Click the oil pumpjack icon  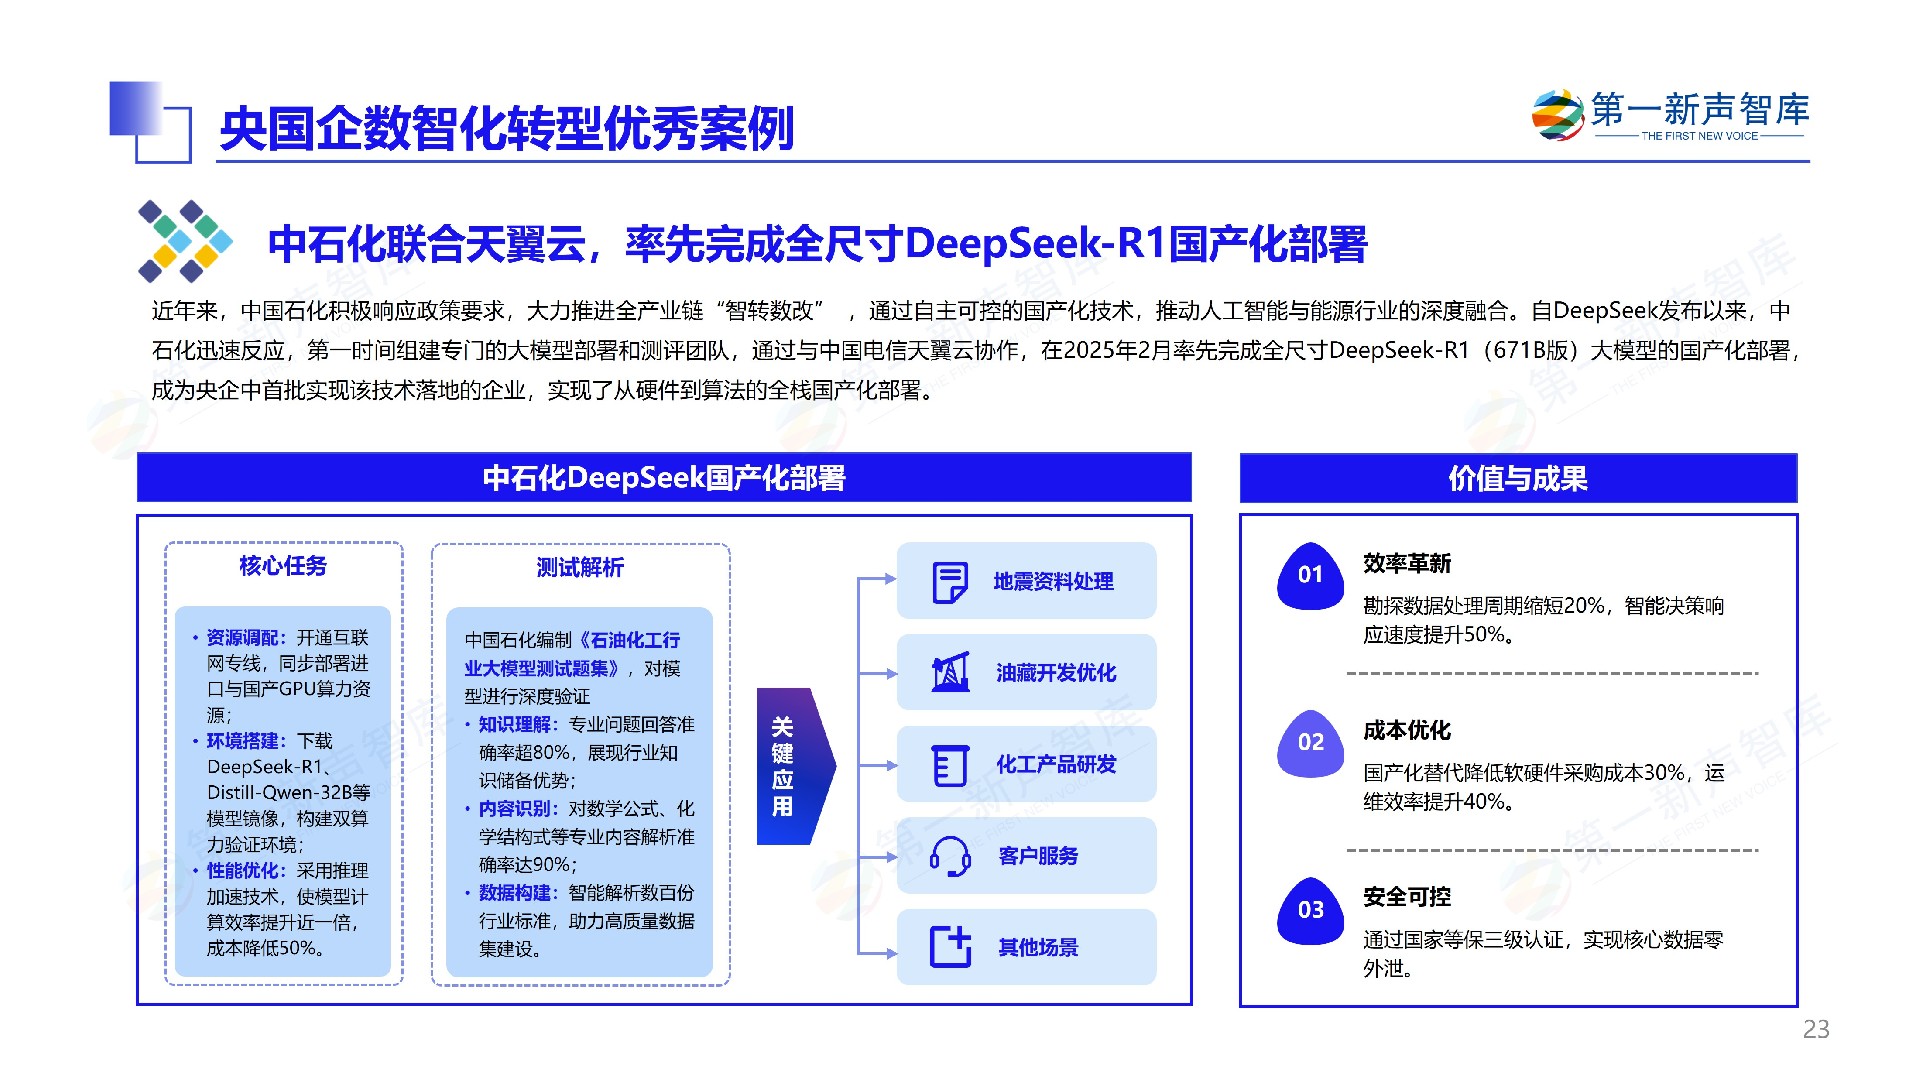point(949,673)
